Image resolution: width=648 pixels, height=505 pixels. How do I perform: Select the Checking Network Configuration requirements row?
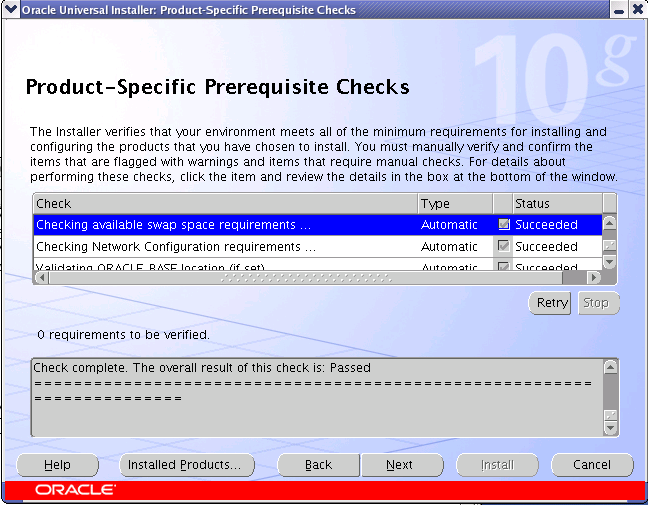[x=317, y=246]
